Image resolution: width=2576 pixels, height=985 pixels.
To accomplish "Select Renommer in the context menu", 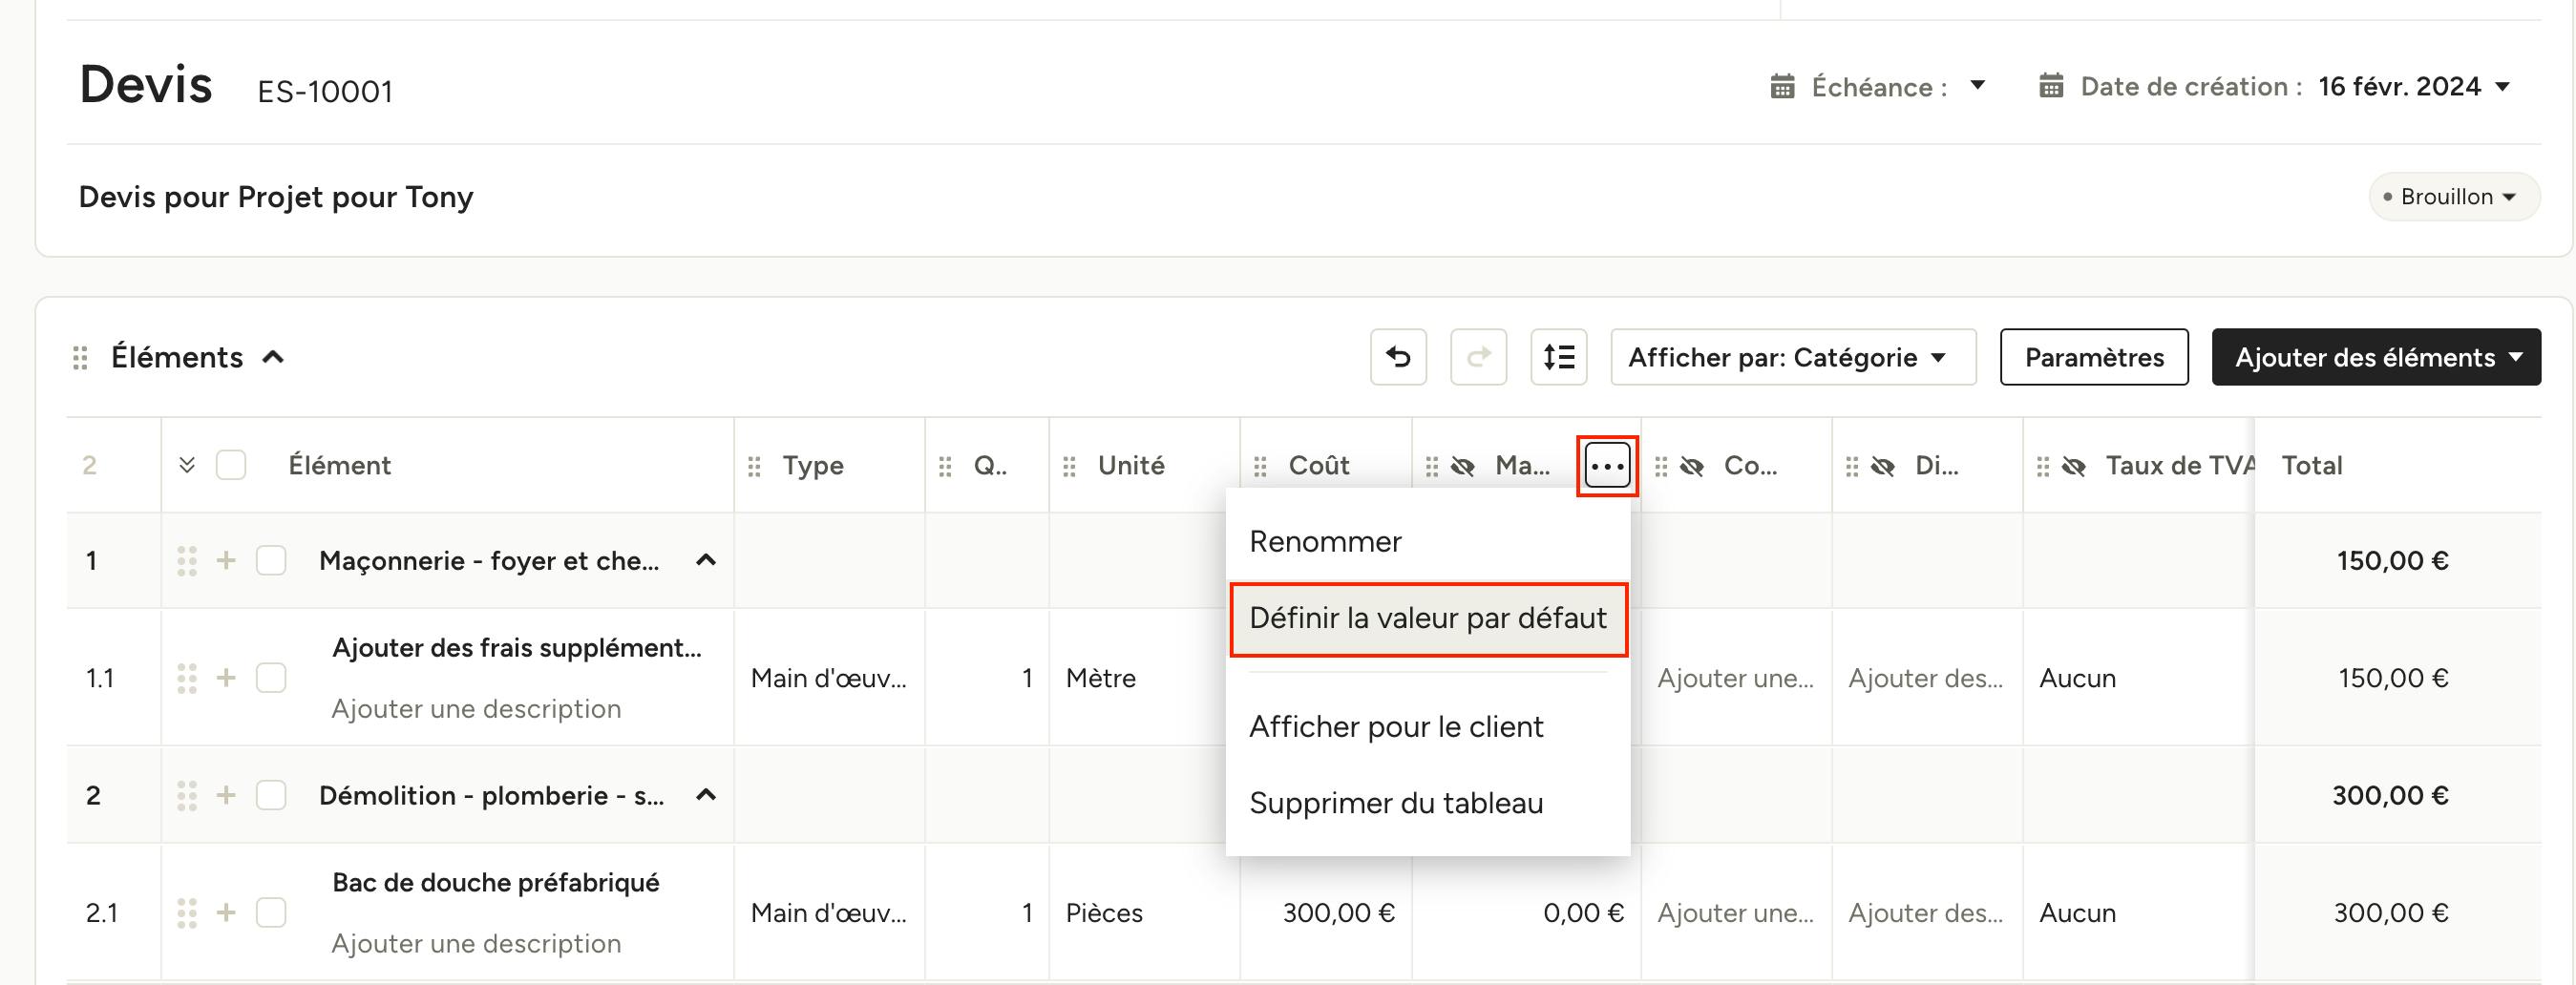I will pos(1428,542).
